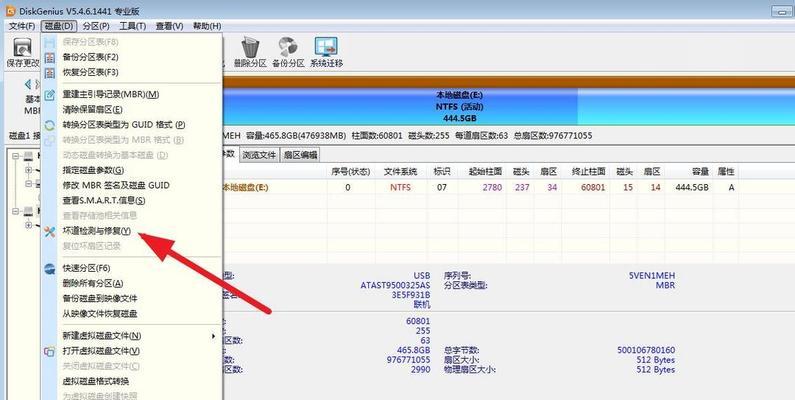Screen dimensions: 795x400
Task: Select the NTFS cell in partition row
Action: tap(401, 188)
